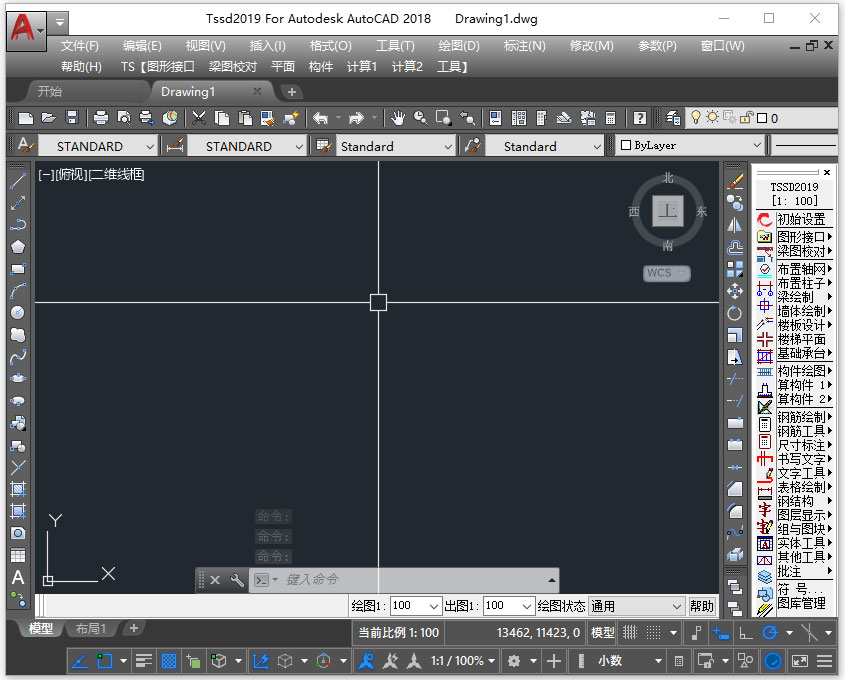Viewport: 845px width, 680px height.
Task: Open the WCS coordinate system dropdown
Action: pos(667,273)
